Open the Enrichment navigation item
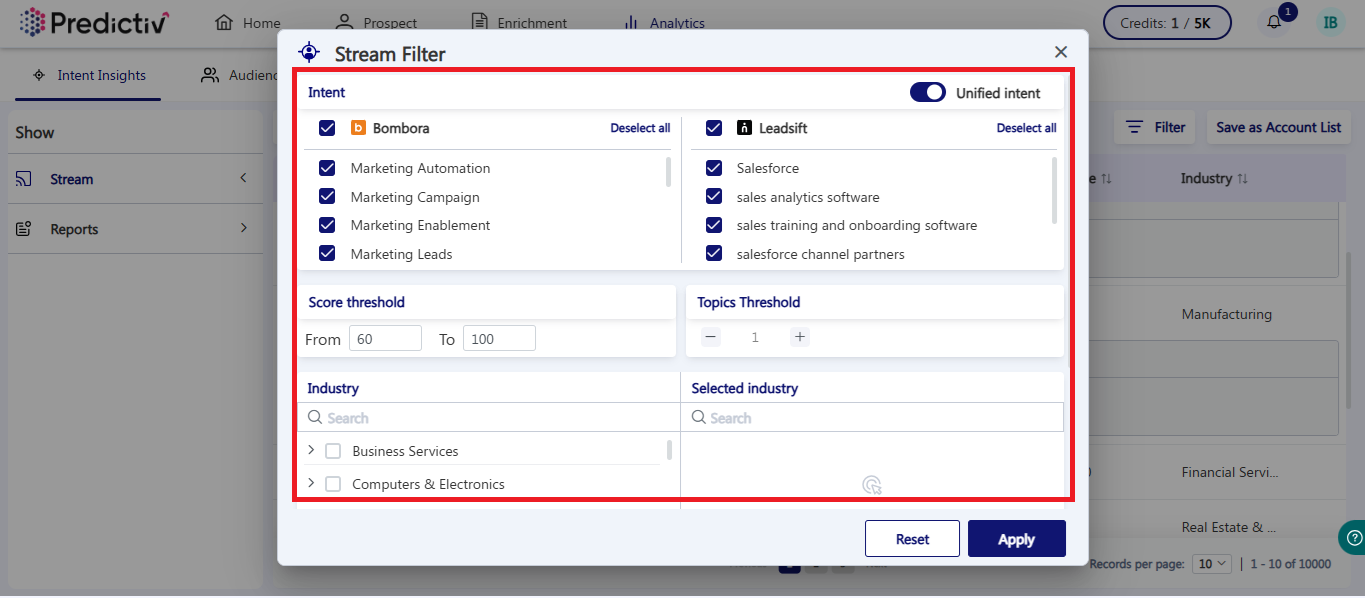The width and height of the screenshot is (1365, 598). tap(519, 23)
